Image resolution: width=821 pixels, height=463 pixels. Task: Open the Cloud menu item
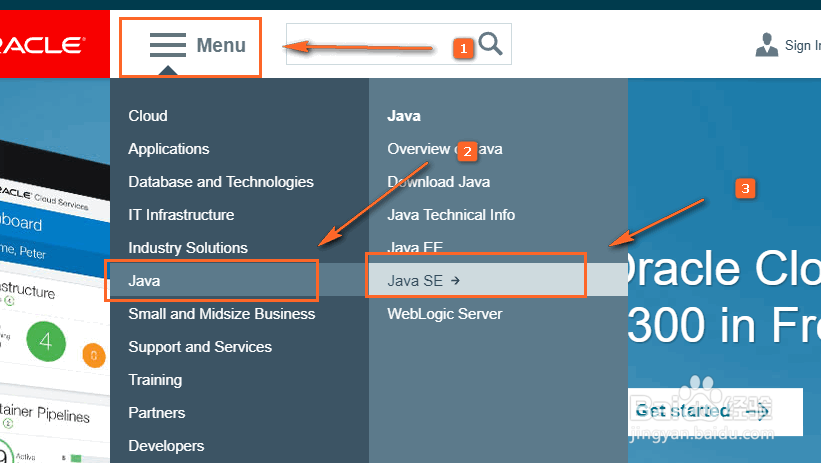pos(148,116)
